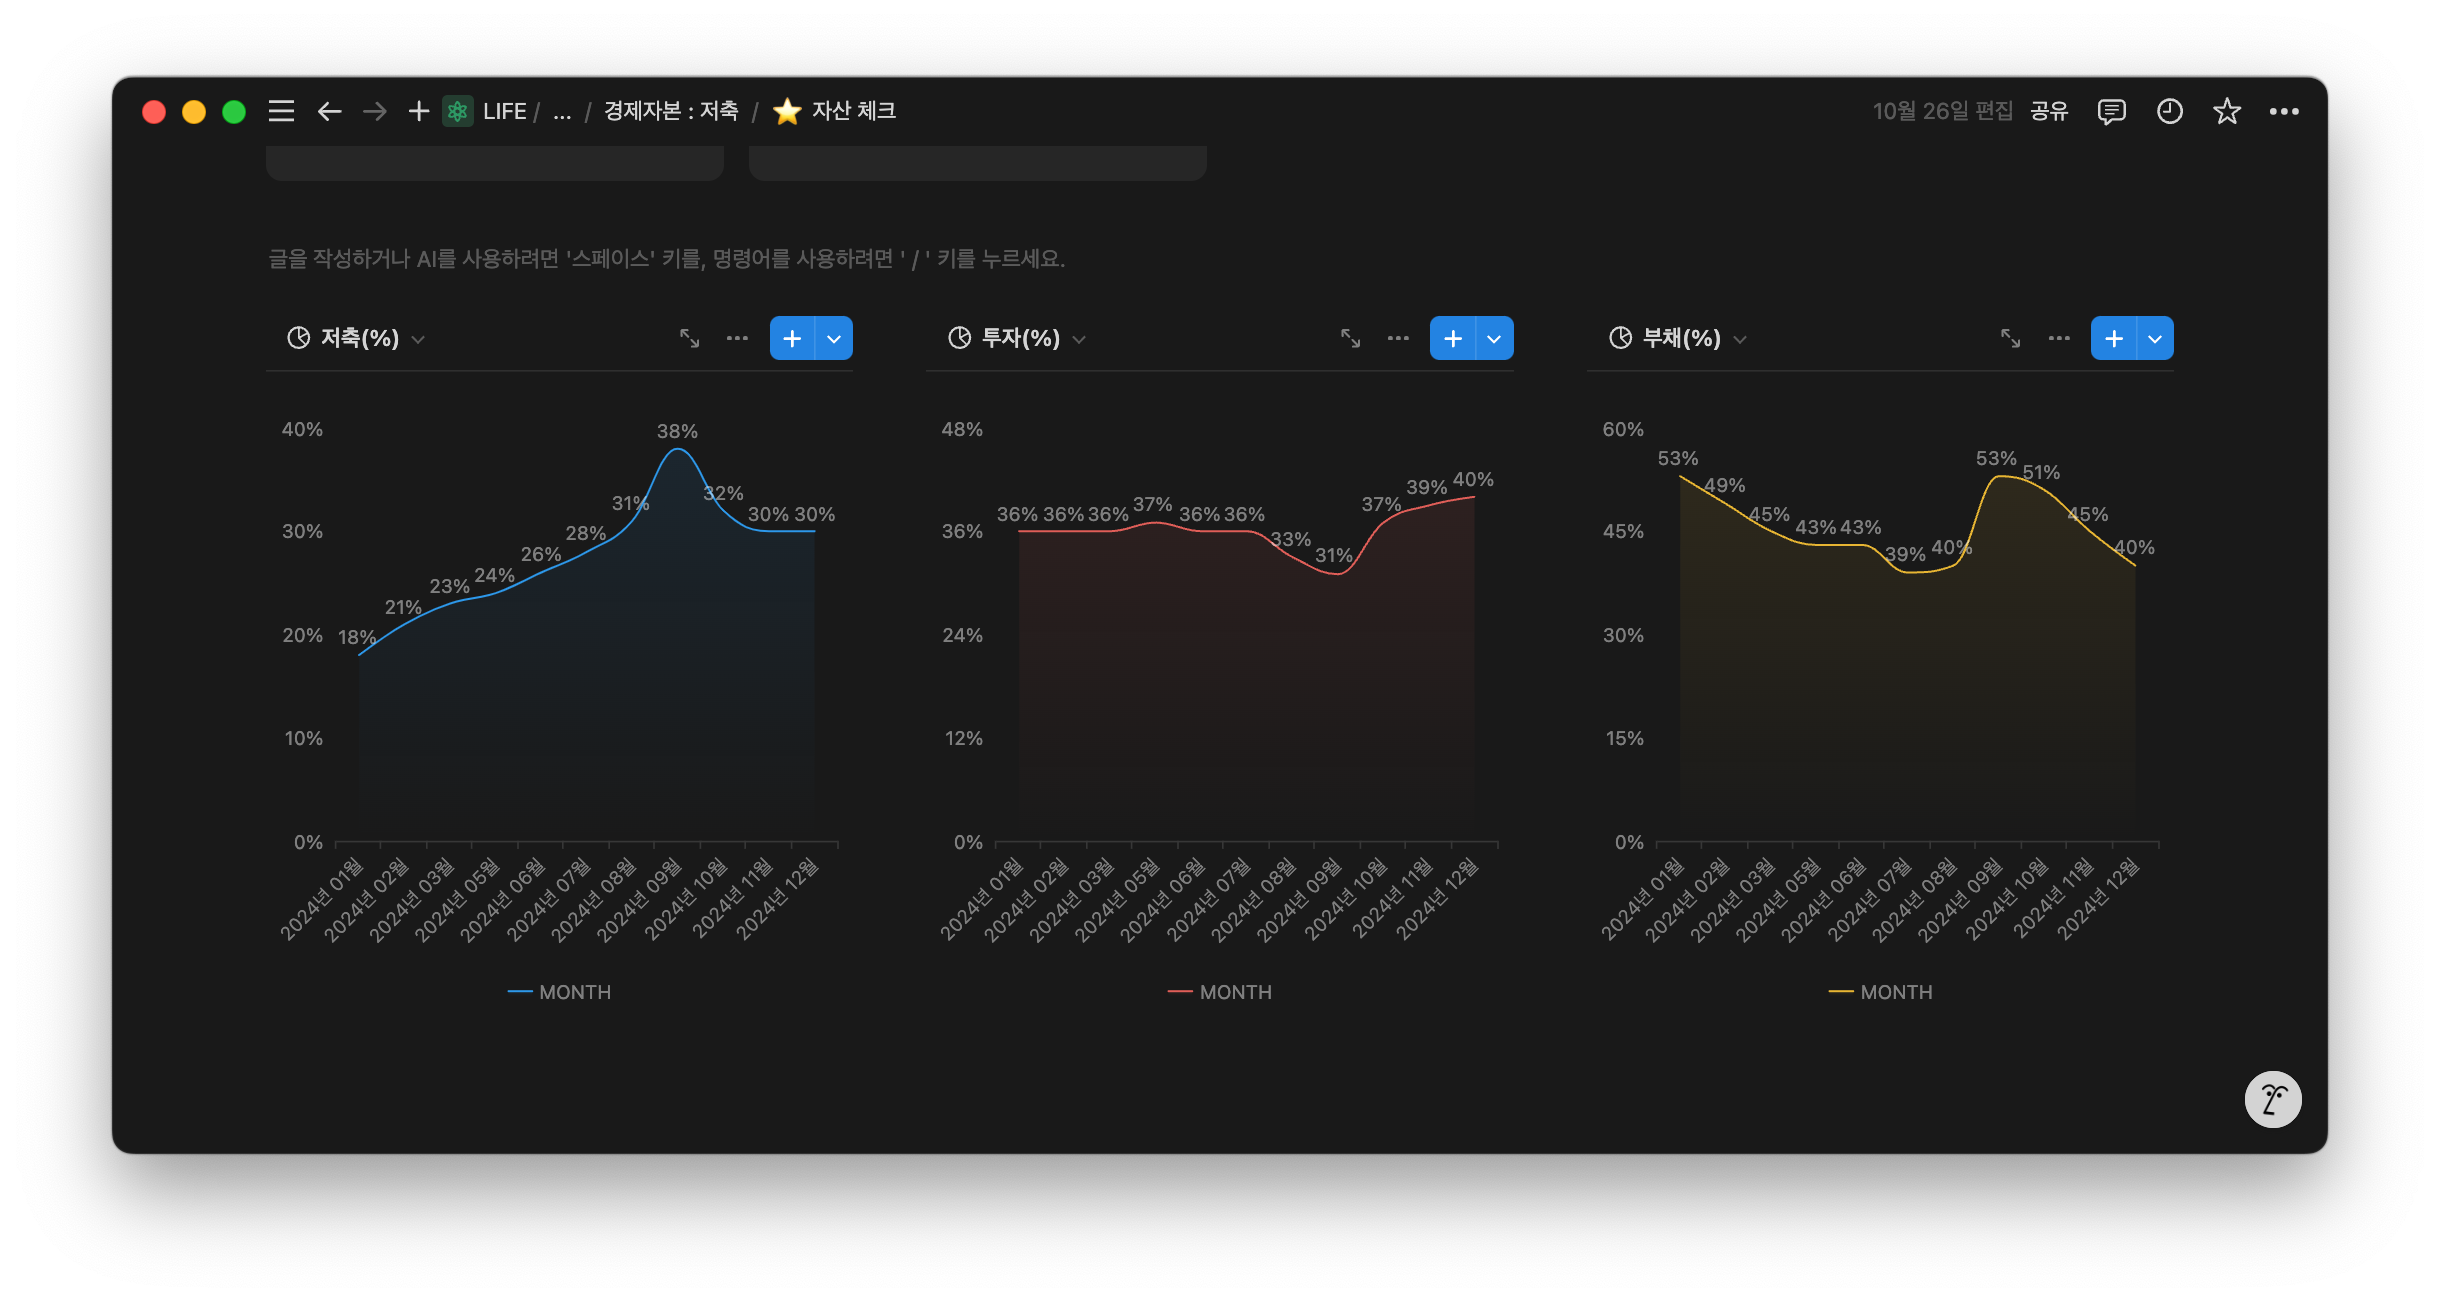Toggle the red MONTH legend series

1220,992
